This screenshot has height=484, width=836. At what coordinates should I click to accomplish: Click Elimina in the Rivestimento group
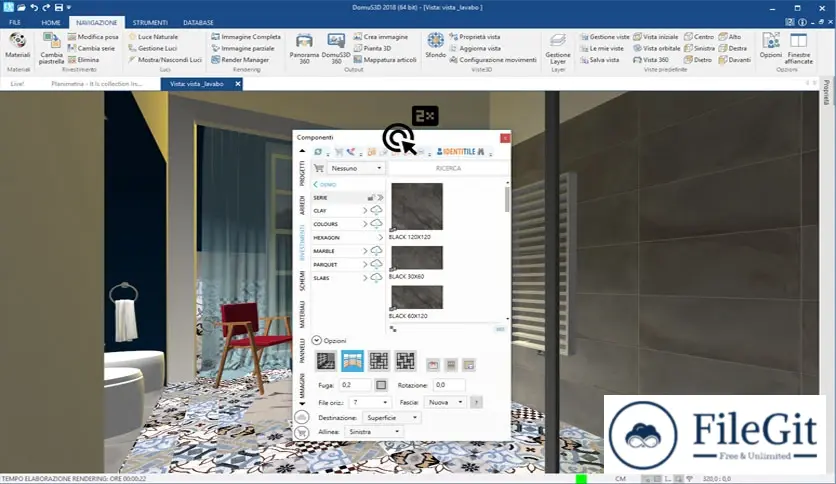coord(84,60)
